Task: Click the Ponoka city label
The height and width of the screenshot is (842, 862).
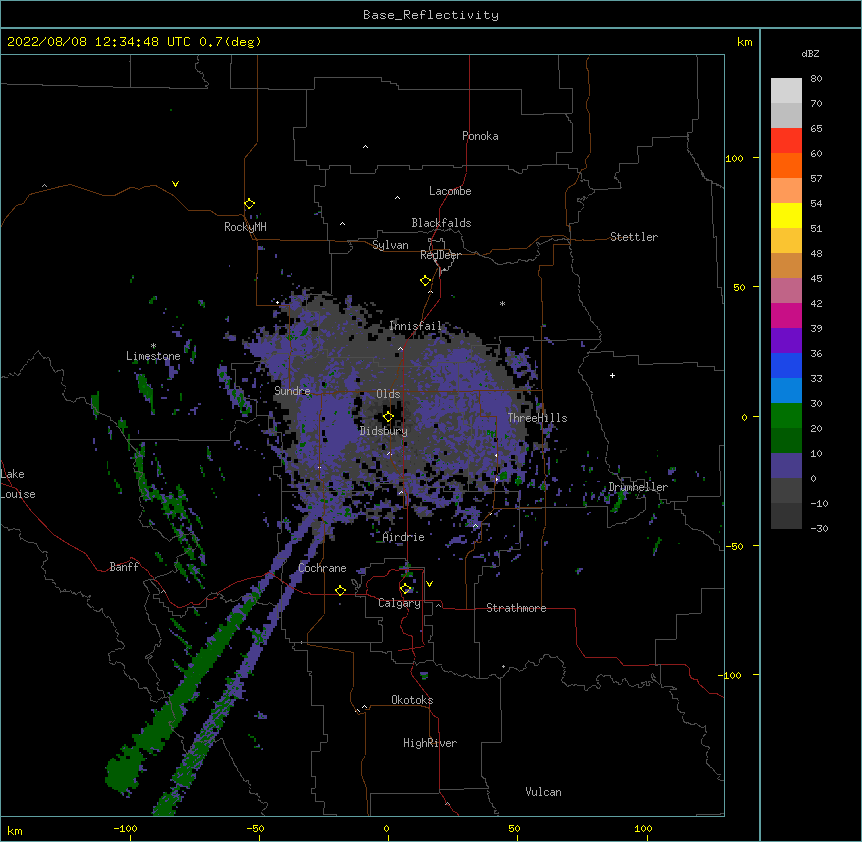Action: [480, 136]
